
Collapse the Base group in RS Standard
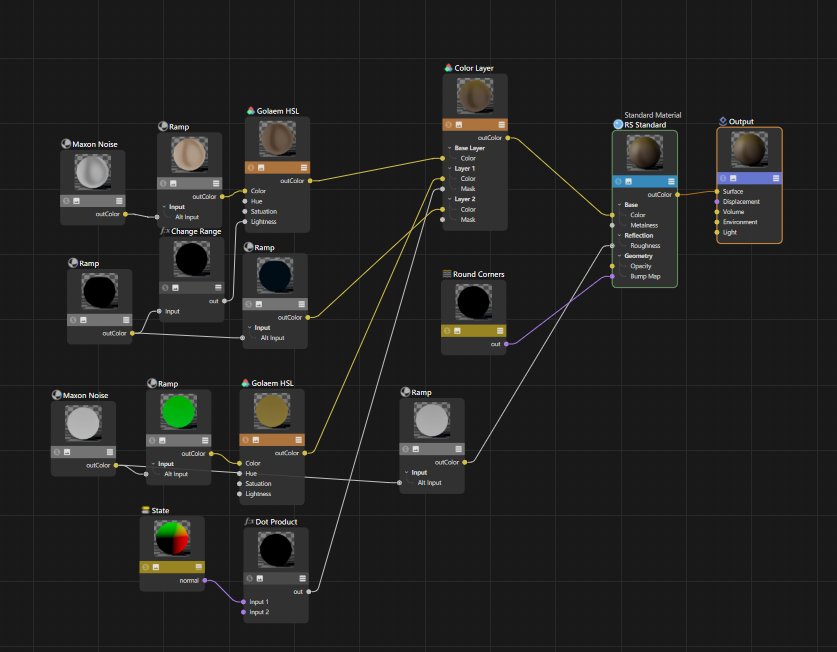[619, 205]
